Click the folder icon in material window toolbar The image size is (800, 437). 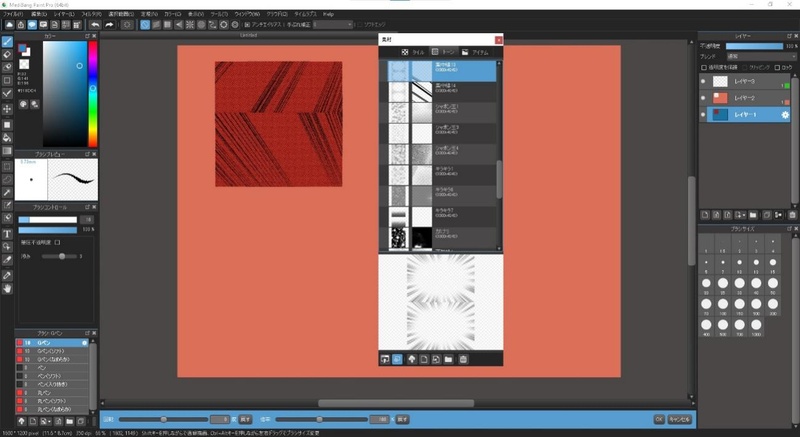click(x=448, y=359)
